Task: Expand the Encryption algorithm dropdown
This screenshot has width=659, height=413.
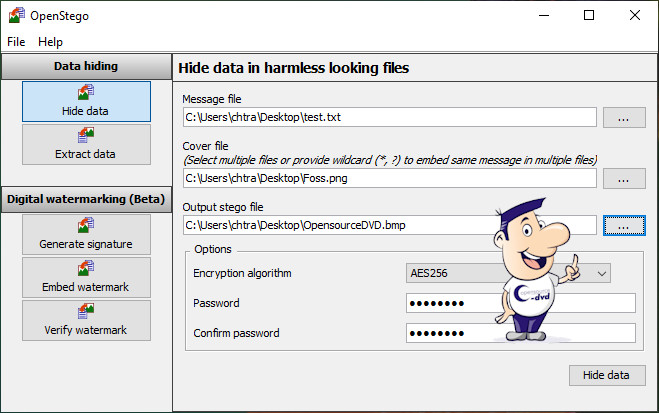Action: point(601,272)
